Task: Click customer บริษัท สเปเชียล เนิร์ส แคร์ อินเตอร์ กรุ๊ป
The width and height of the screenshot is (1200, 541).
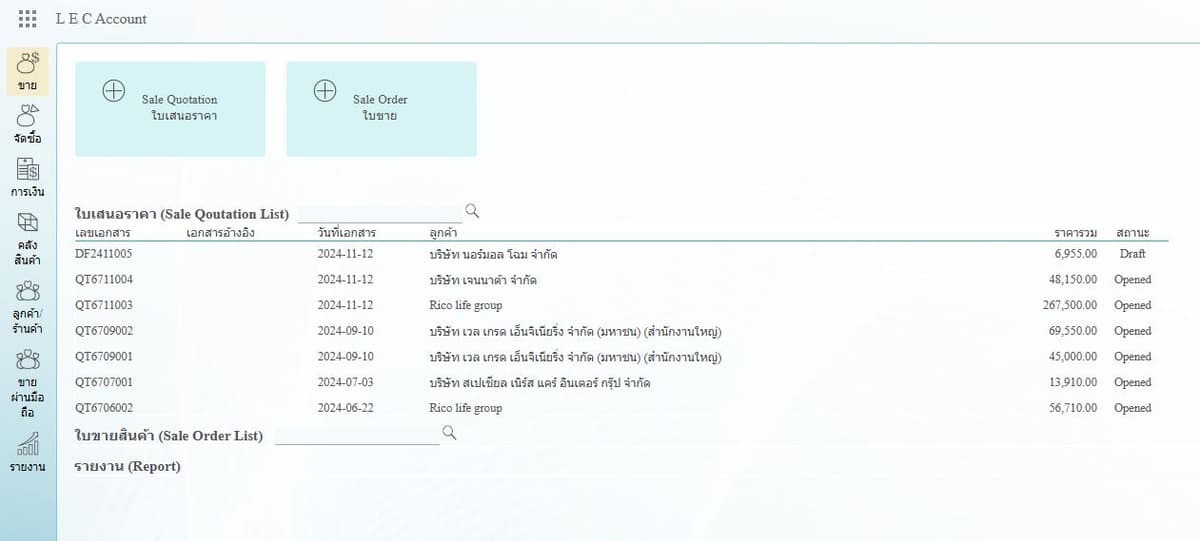Action: coord(540,382)
